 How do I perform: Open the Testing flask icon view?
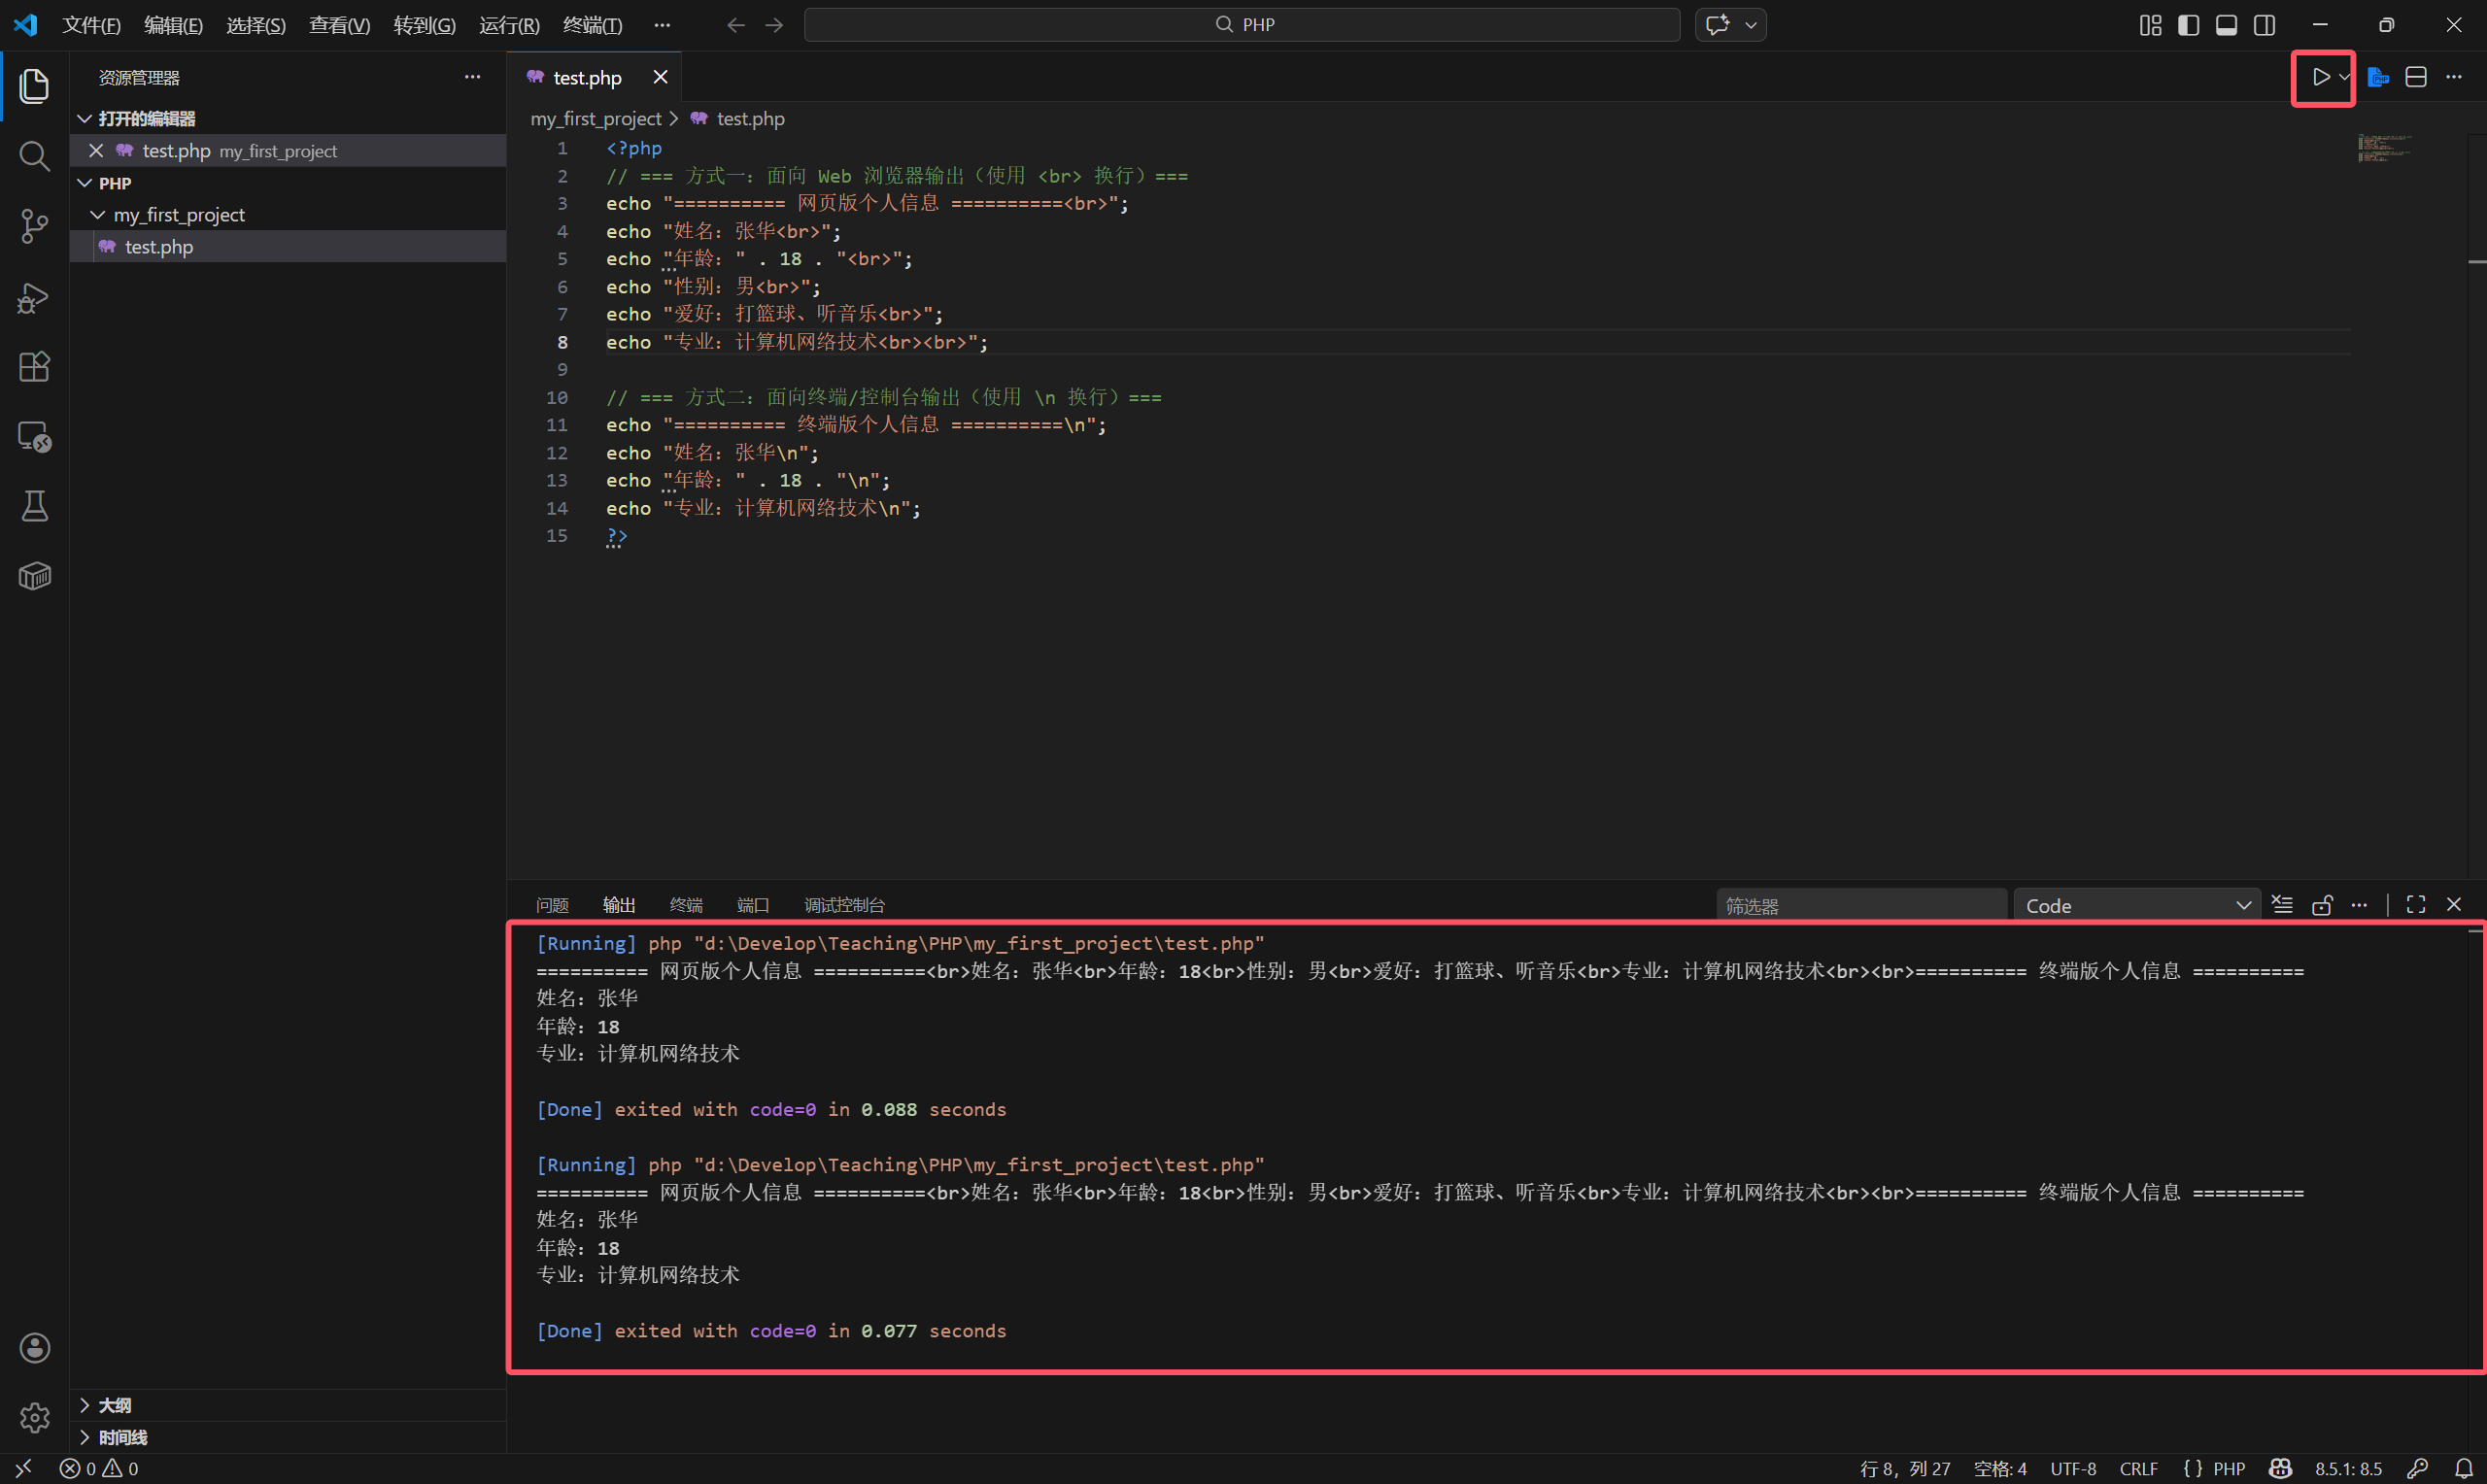[x=34, y=506]
